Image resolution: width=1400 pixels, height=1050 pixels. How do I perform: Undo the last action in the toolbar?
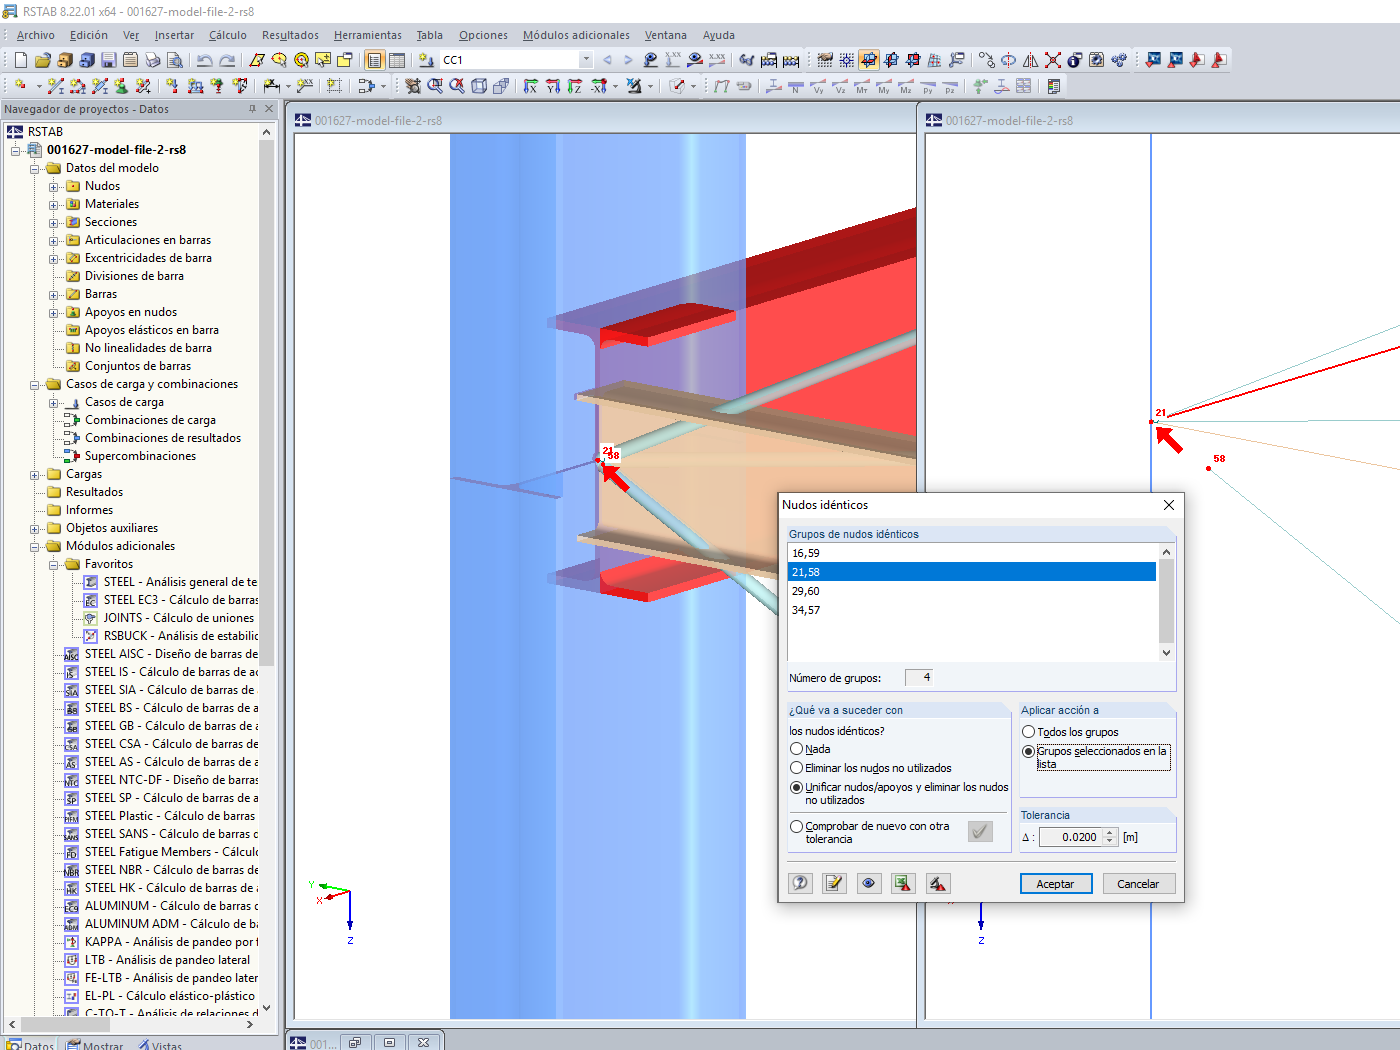point(205,60)
